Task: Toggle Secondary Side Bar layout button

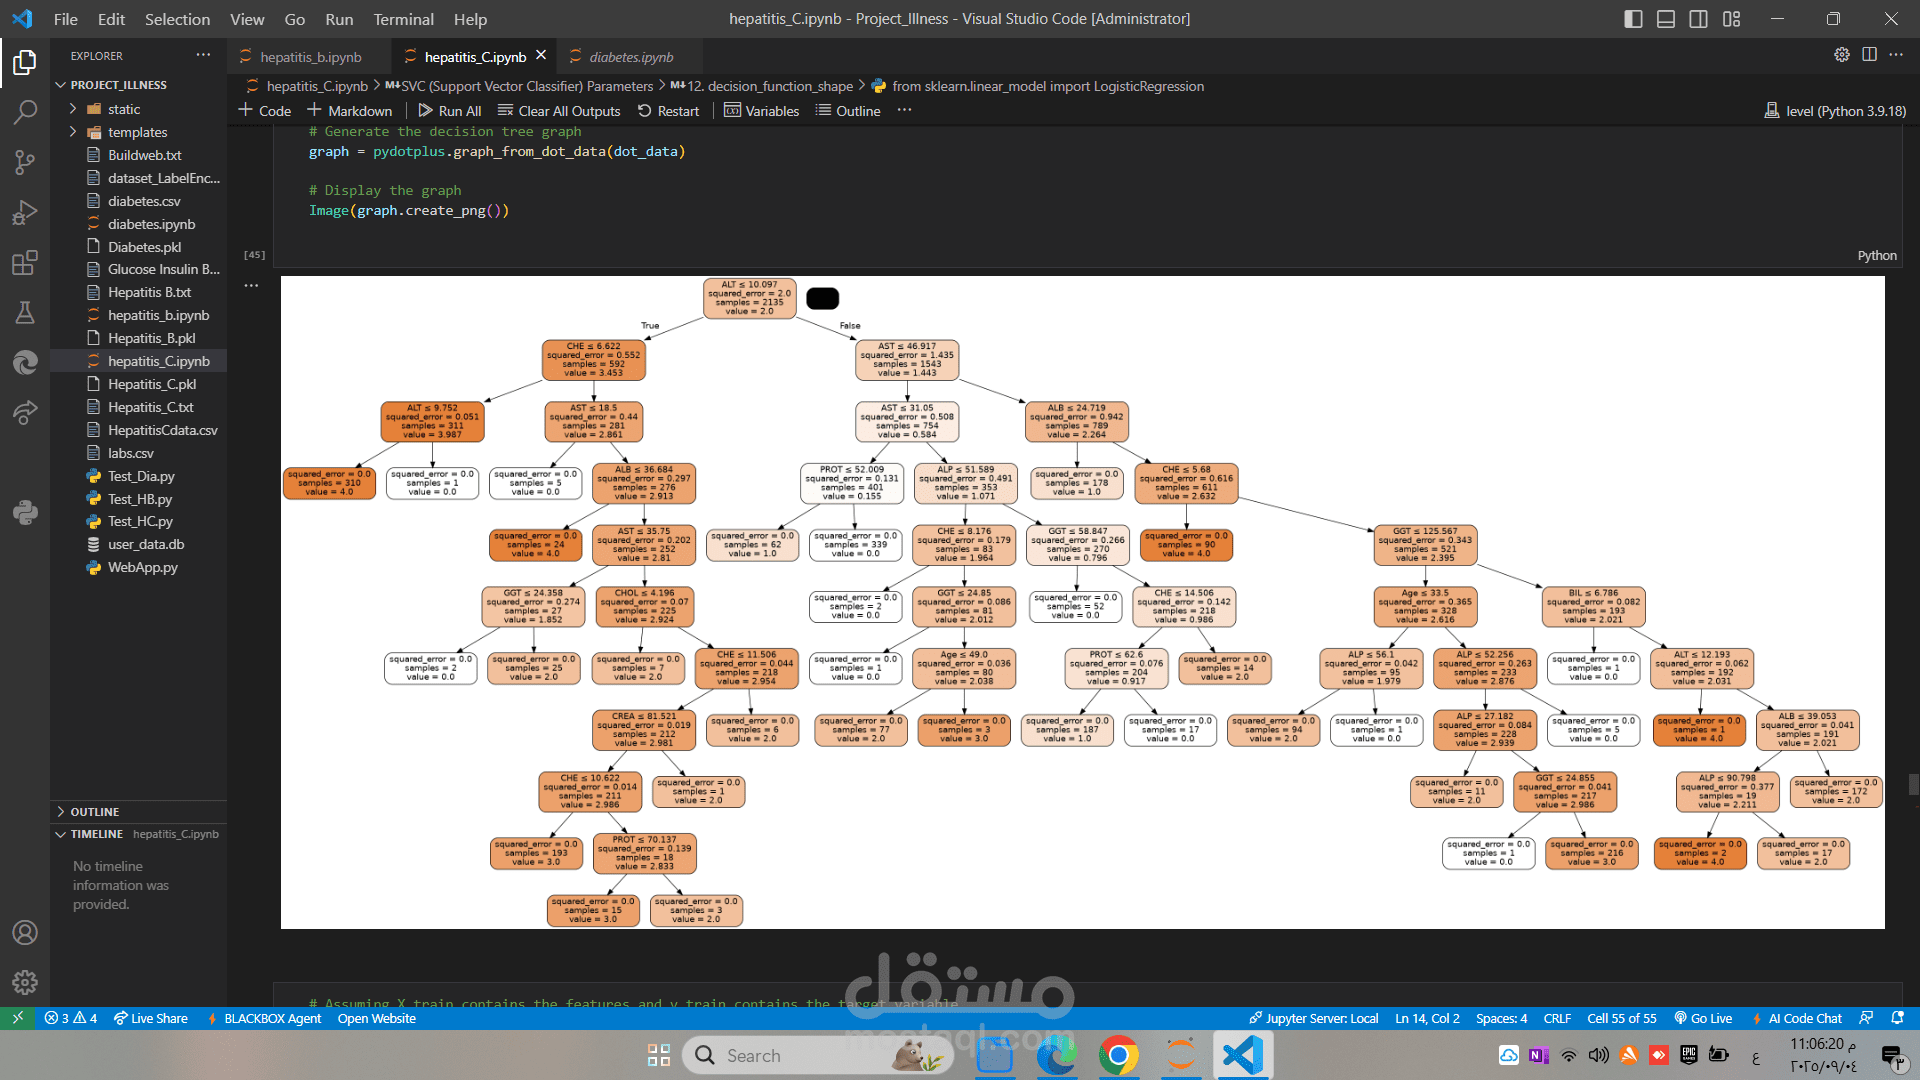Action: tap(1698, 19)
